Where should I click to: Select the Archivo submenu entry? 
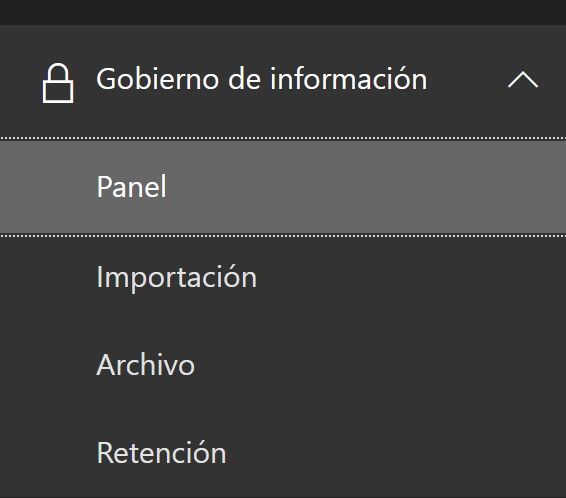point(146,365)
